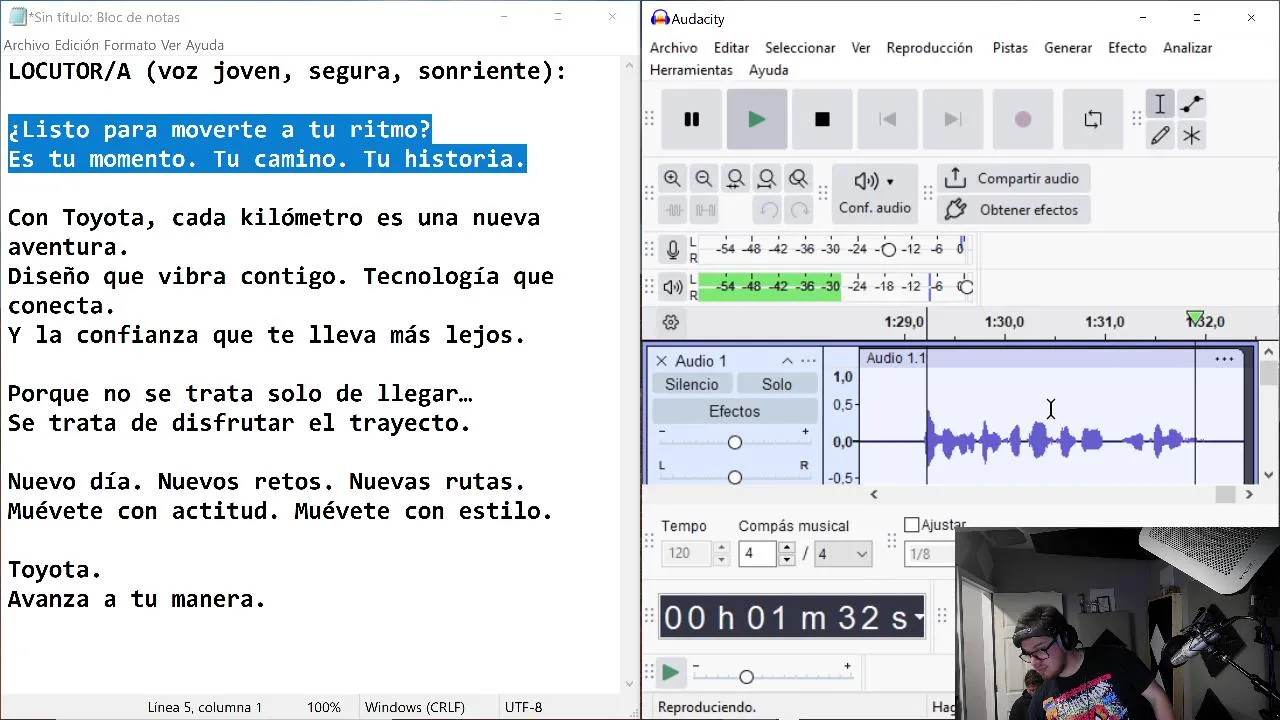The width and height of the screenshot is (1280, 720).
Task: Click the Audio 1.1 clip title
Action: pyautogui.click(x=896, y=358)
